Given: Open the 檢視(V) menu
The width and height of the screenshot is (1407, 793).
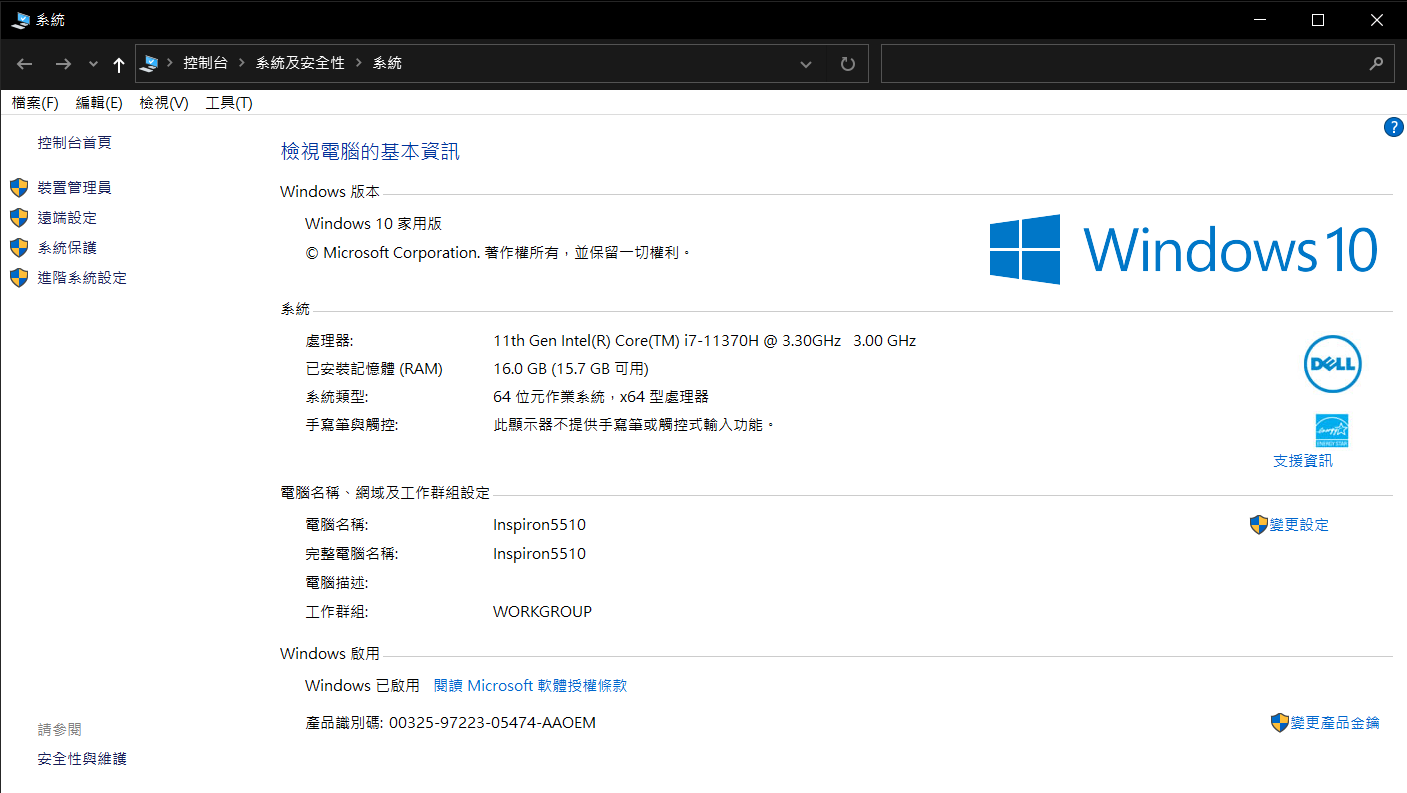Looking at the screenshot, I should click(164, 103).
